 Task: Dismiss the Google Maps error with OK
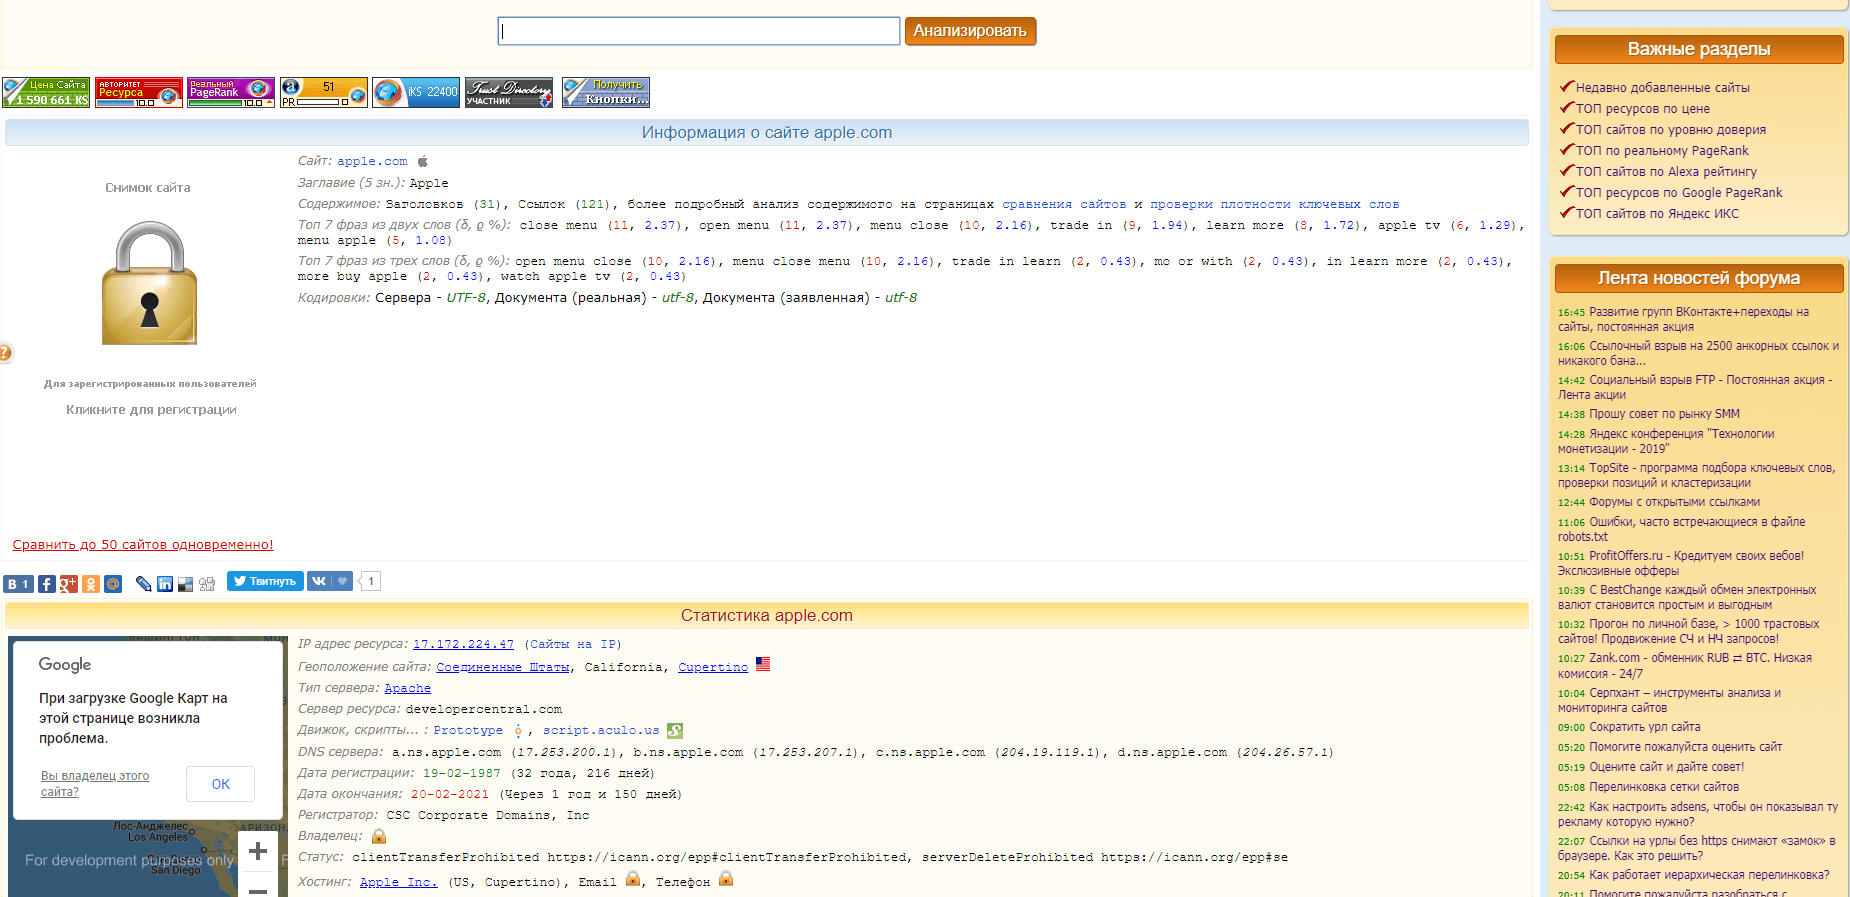click(220, 784)
